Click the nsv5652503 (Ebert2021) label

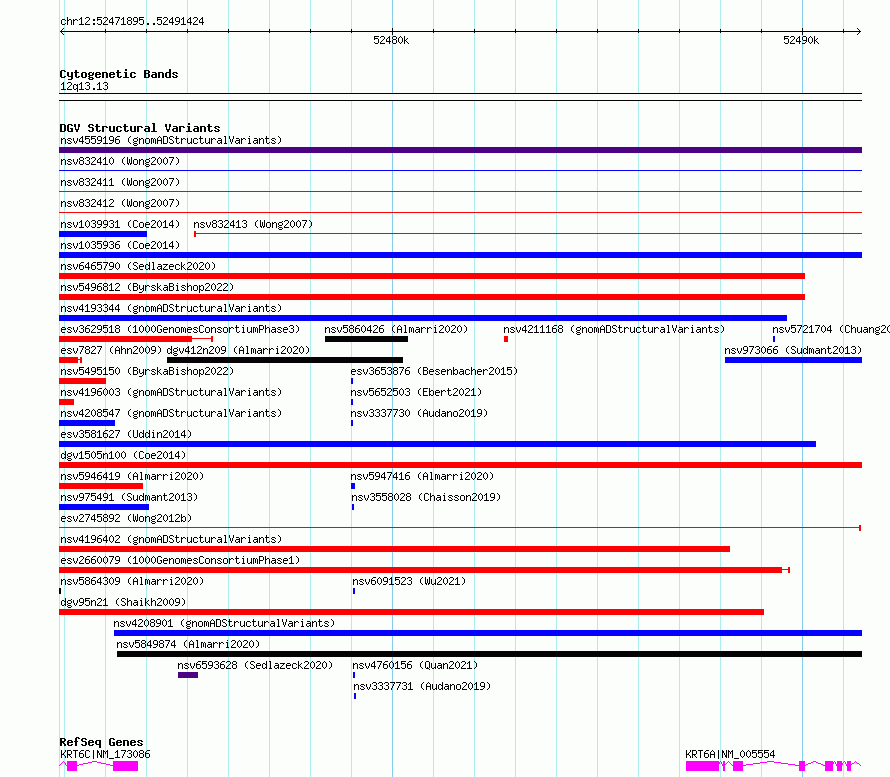click(416, 392)
